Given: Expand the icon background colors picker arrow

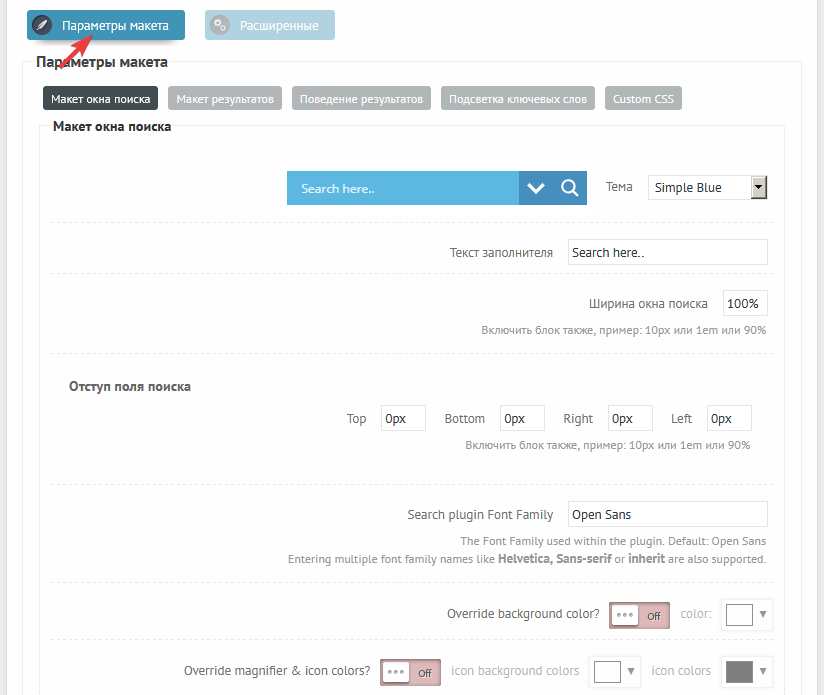Looking at the screenshot, I should tap(631, 672).
